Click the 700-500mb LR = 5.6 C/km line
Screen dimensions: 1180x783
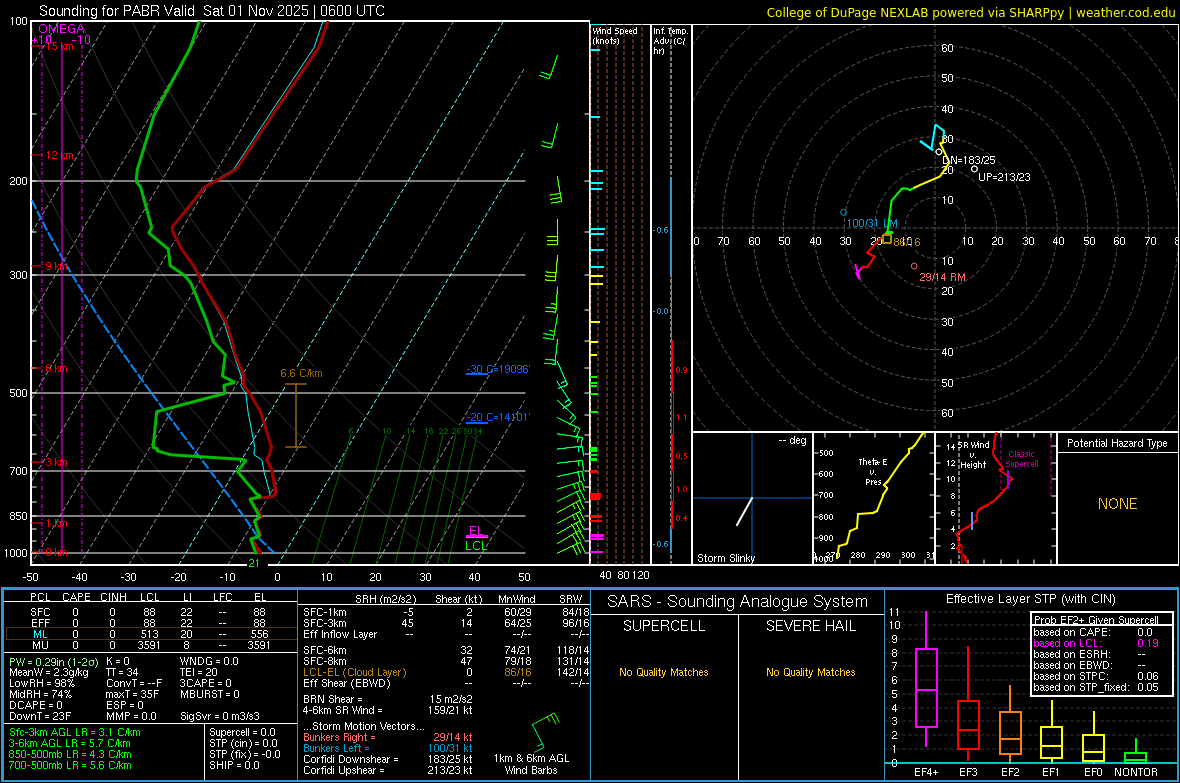(x=70, y=765)
